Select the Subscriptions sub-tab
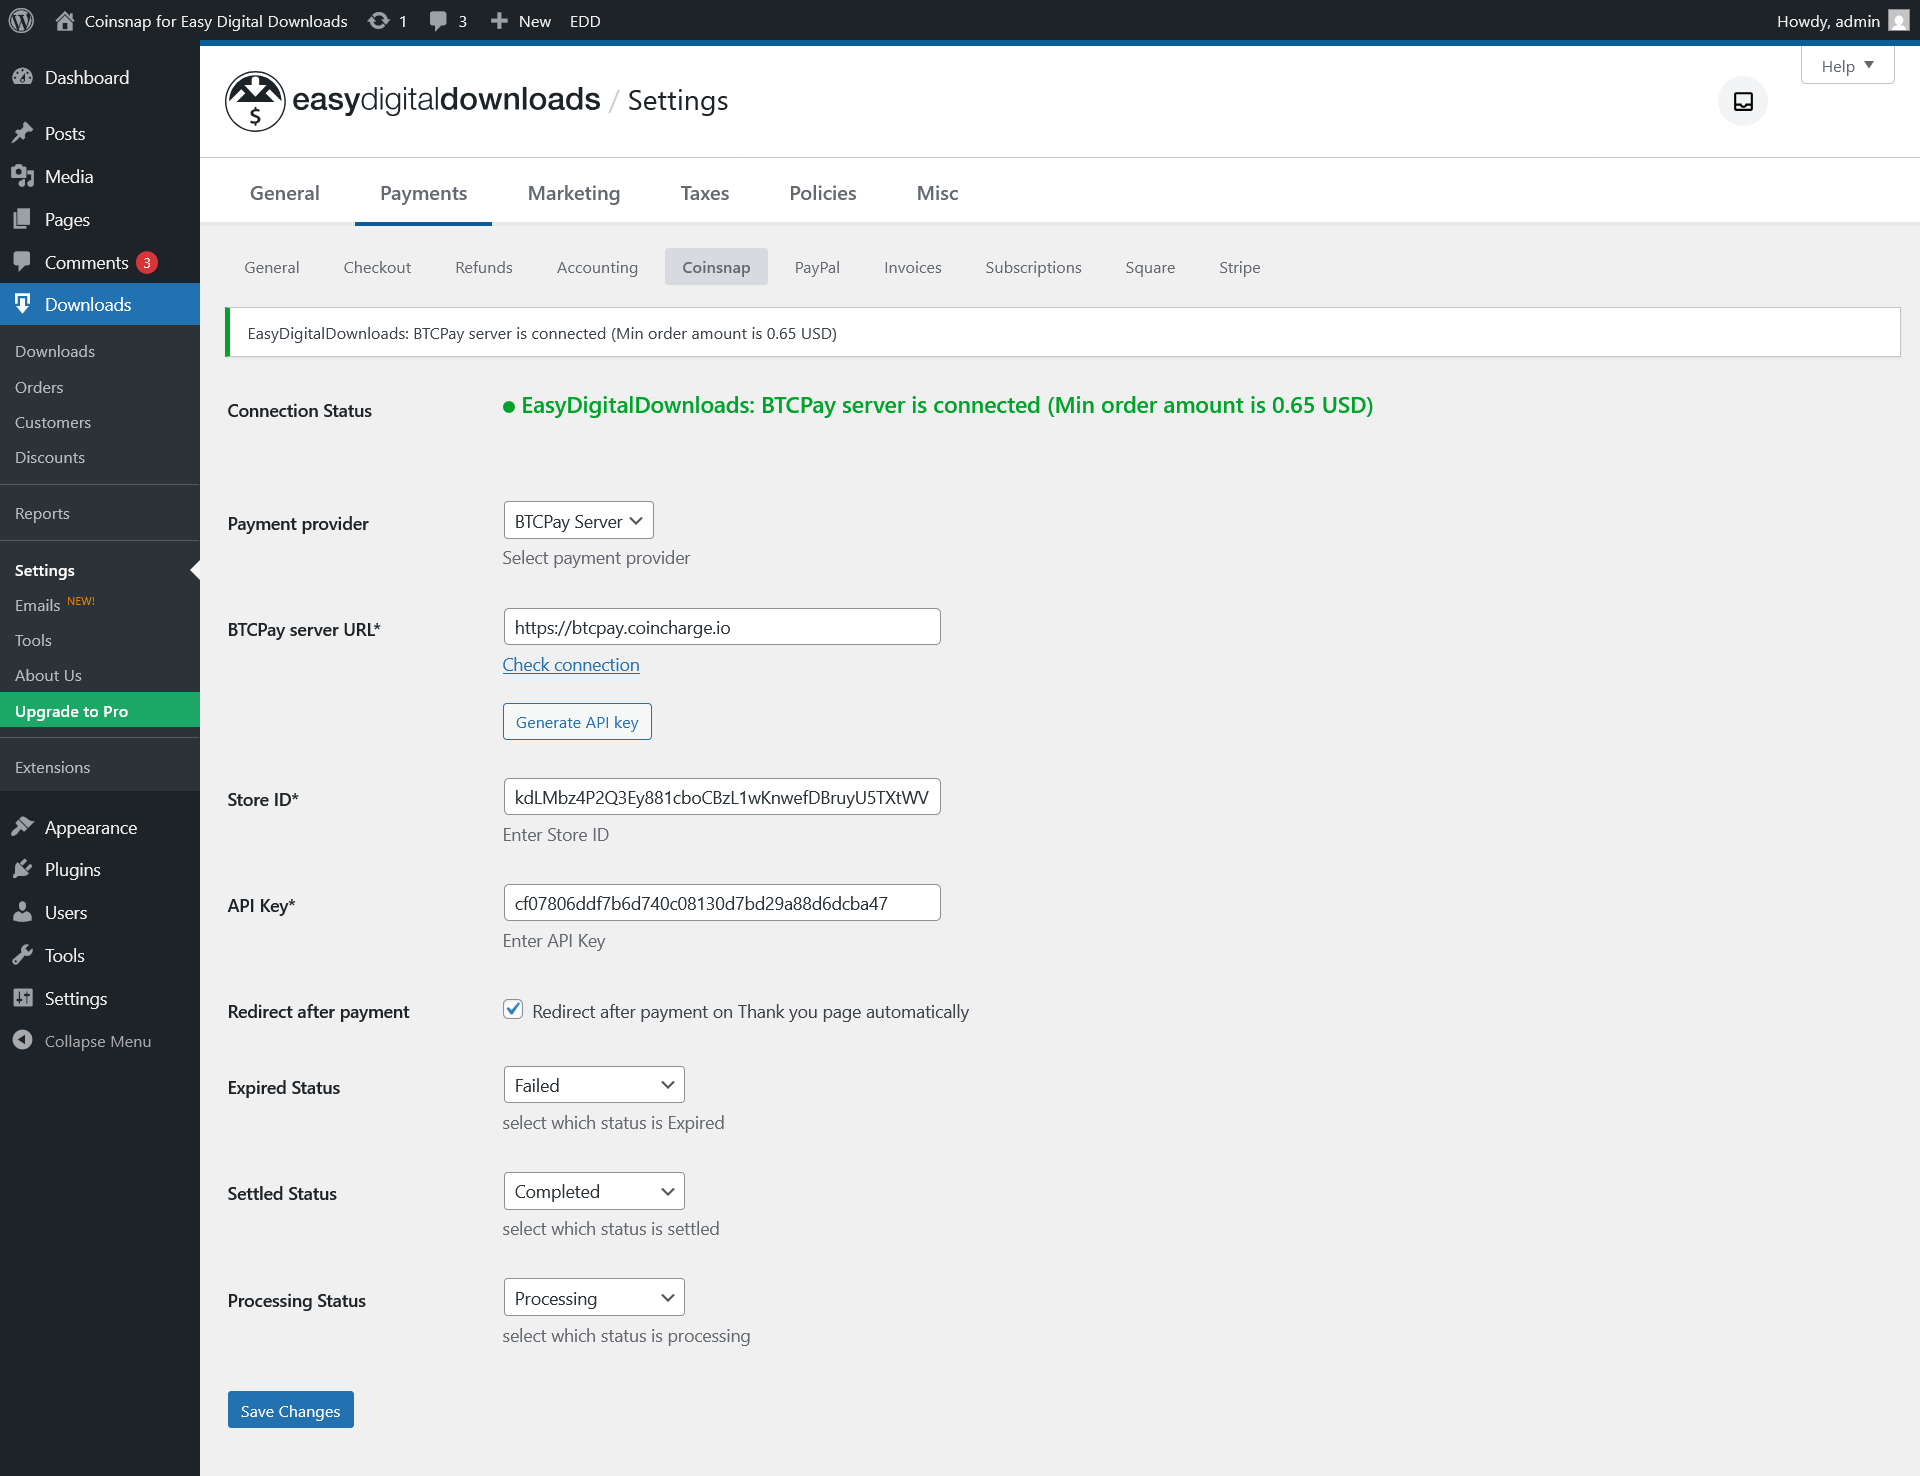Viewport: 1920px width, 1476px height. click(x=1033, y=267)
